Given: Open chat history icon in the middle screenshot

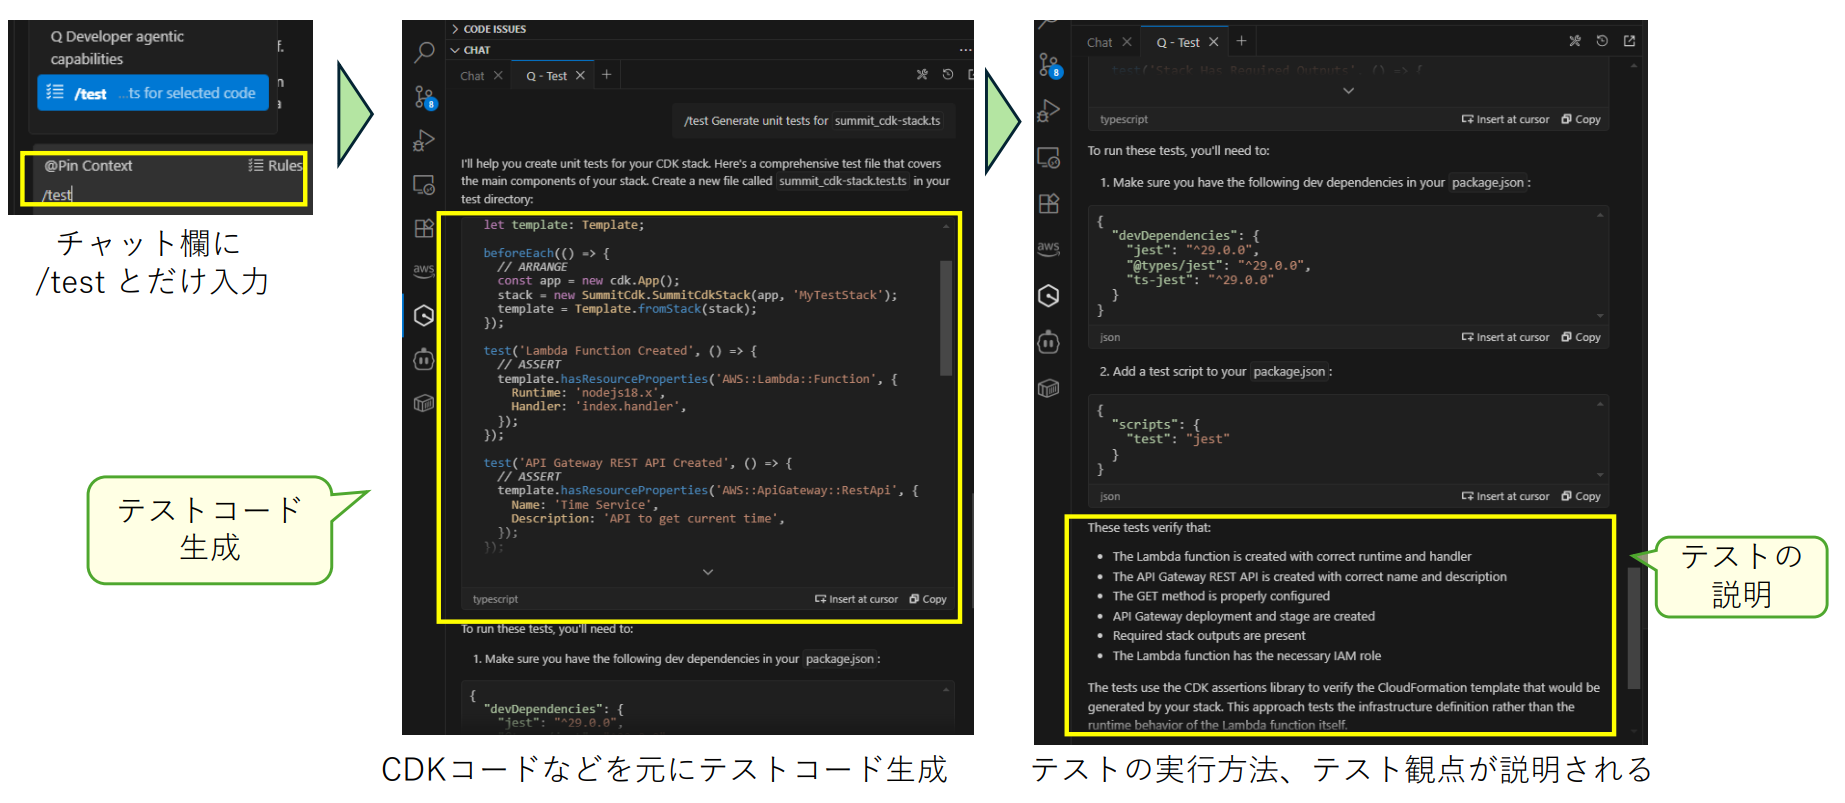Looking at the screenshot, I should 948,75.
